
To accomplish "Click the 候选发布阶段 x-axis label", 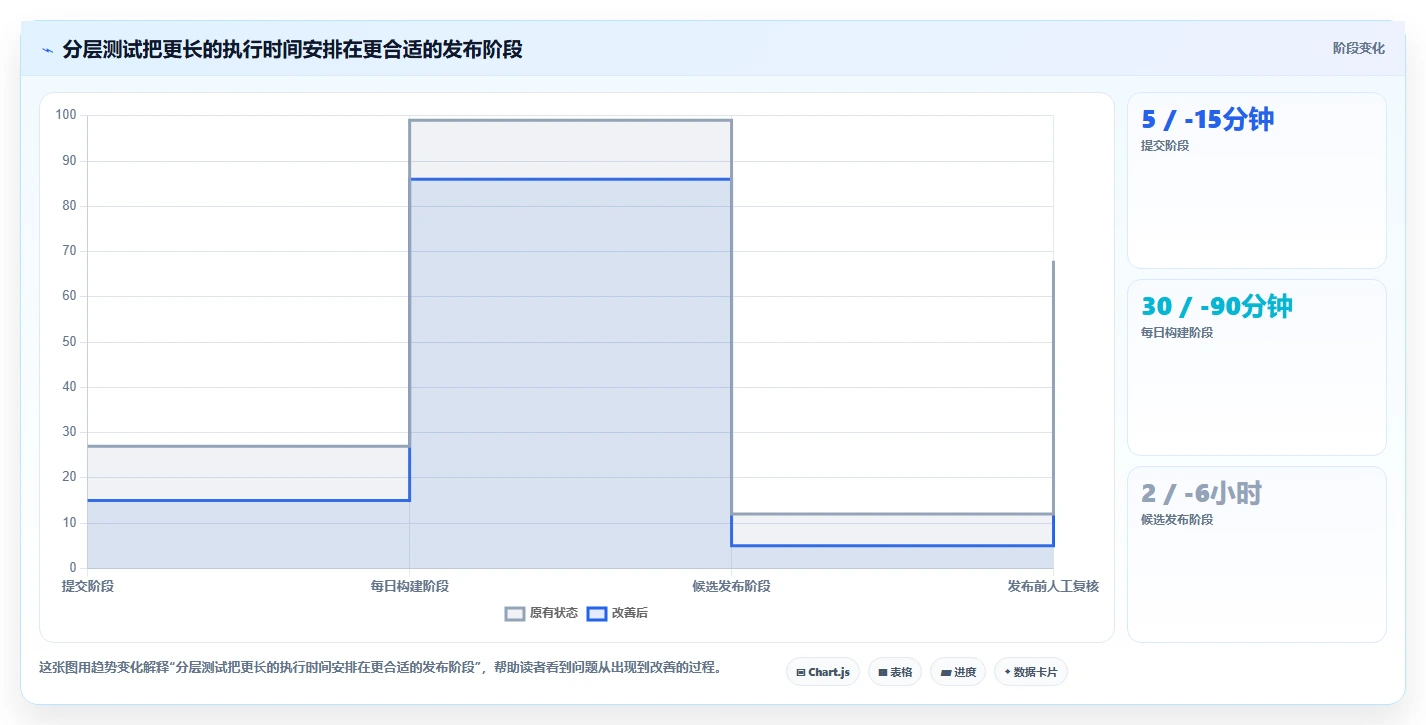I will coord(731,586).
